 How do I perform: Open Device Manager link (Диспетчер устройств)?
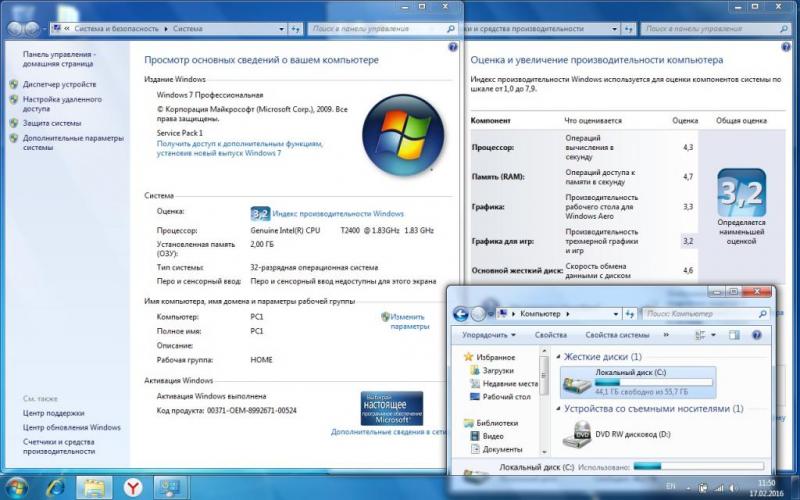coord(59,84)
